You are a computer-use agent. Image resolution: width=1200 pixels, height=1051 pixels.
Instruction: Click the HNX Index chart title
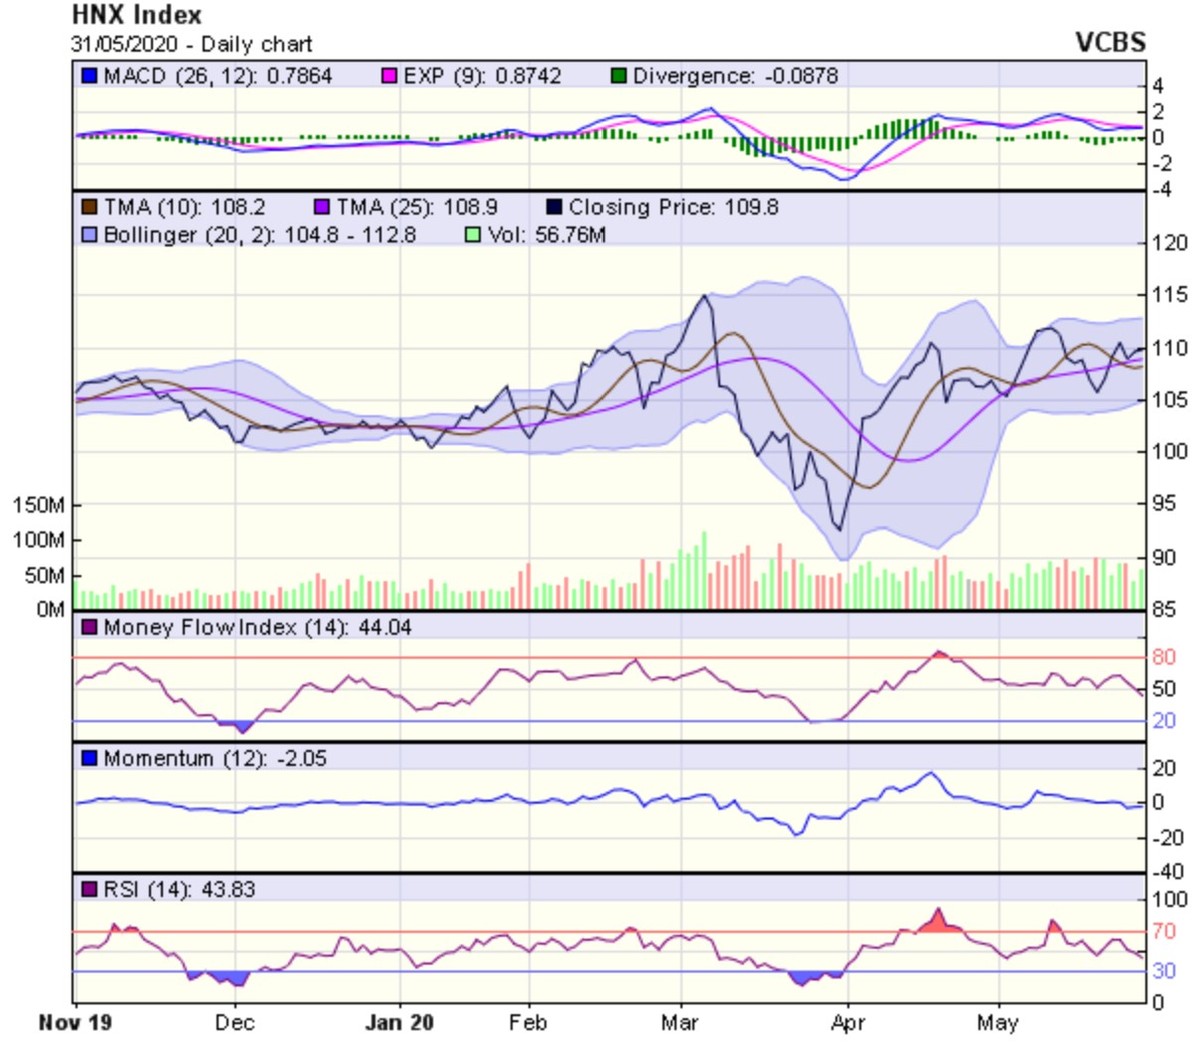tap(137, 15)
